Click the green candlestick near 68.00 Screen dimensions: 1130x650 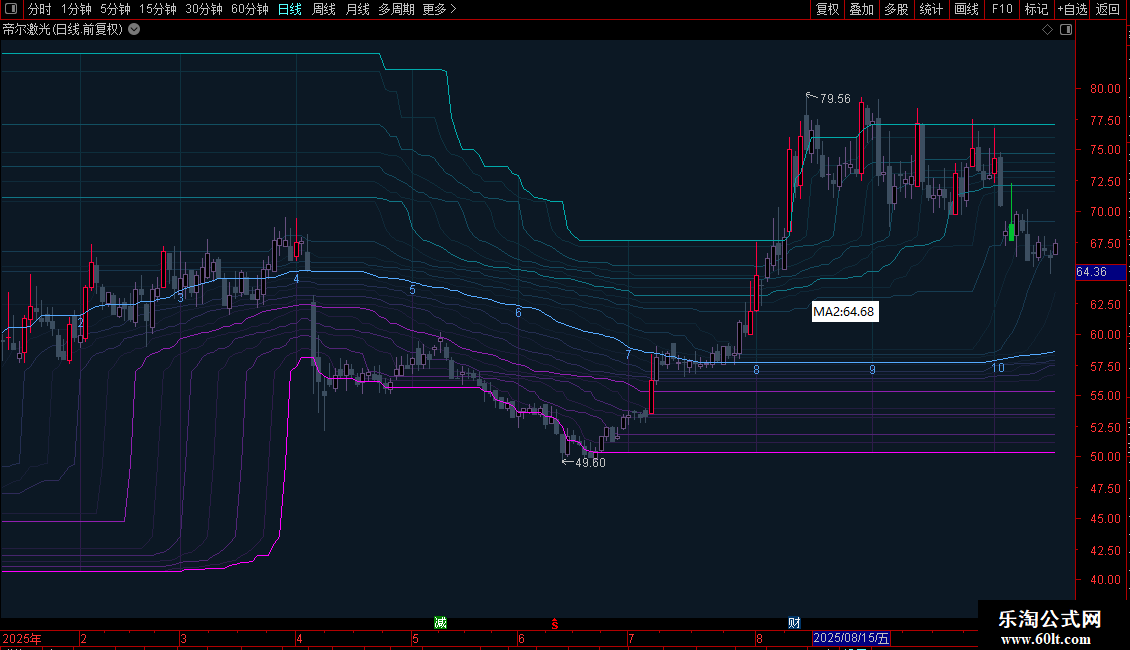[x=1012, y=231]
